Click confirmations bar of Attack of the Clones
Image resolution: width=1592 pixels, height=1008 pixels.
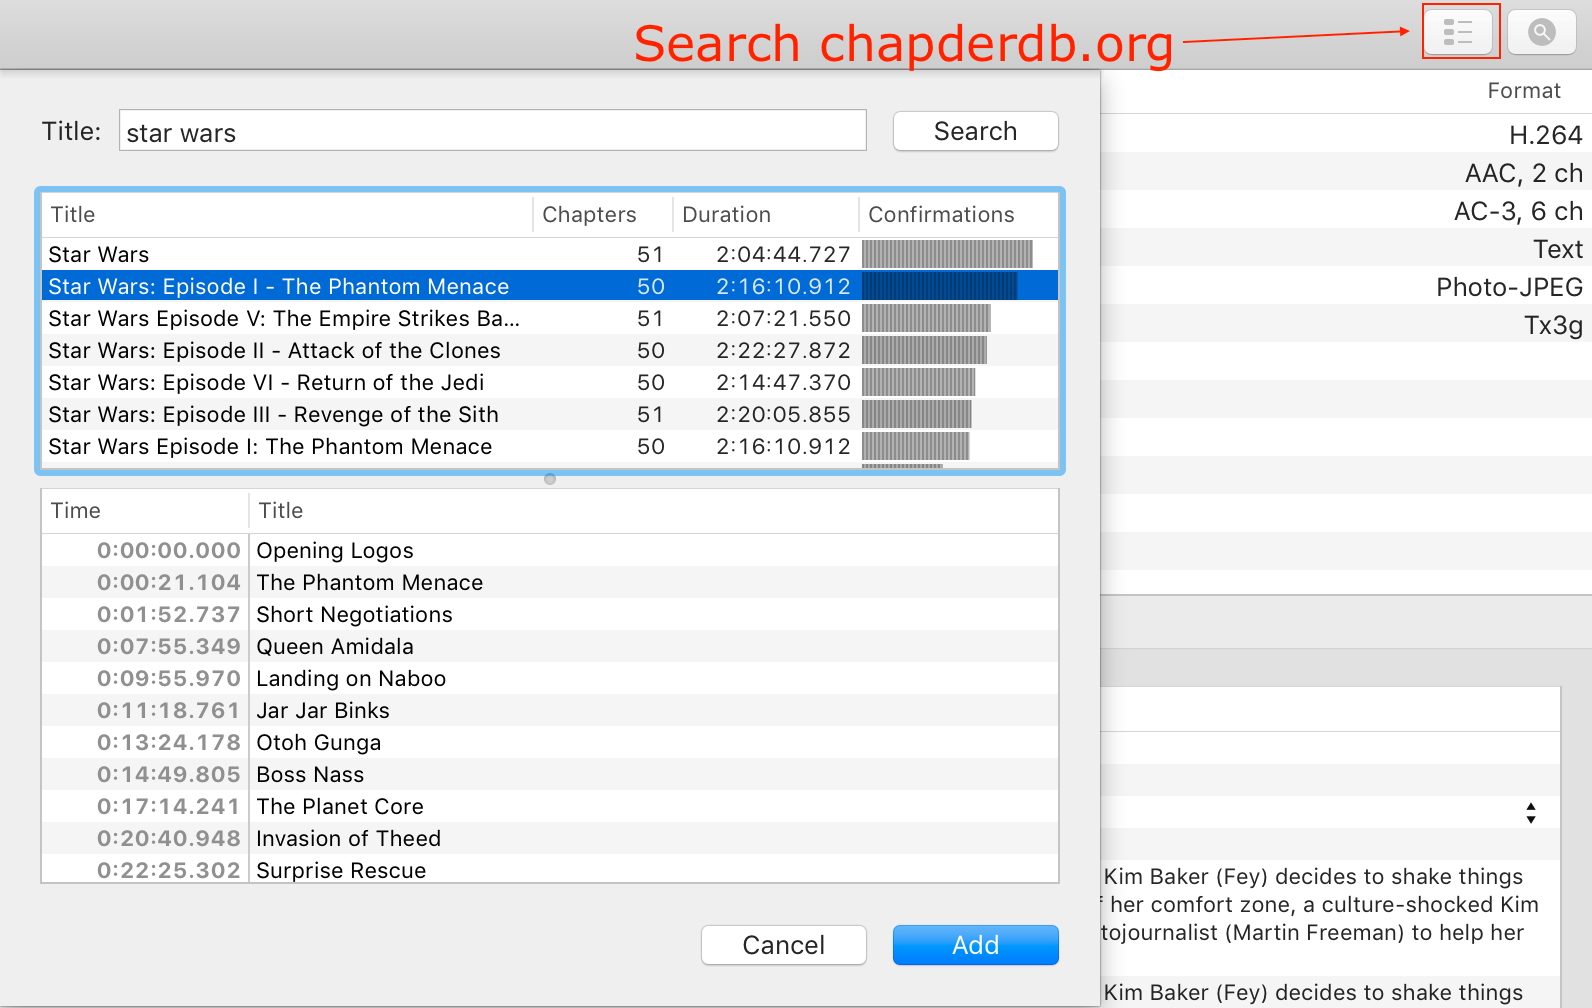[924, 350]
